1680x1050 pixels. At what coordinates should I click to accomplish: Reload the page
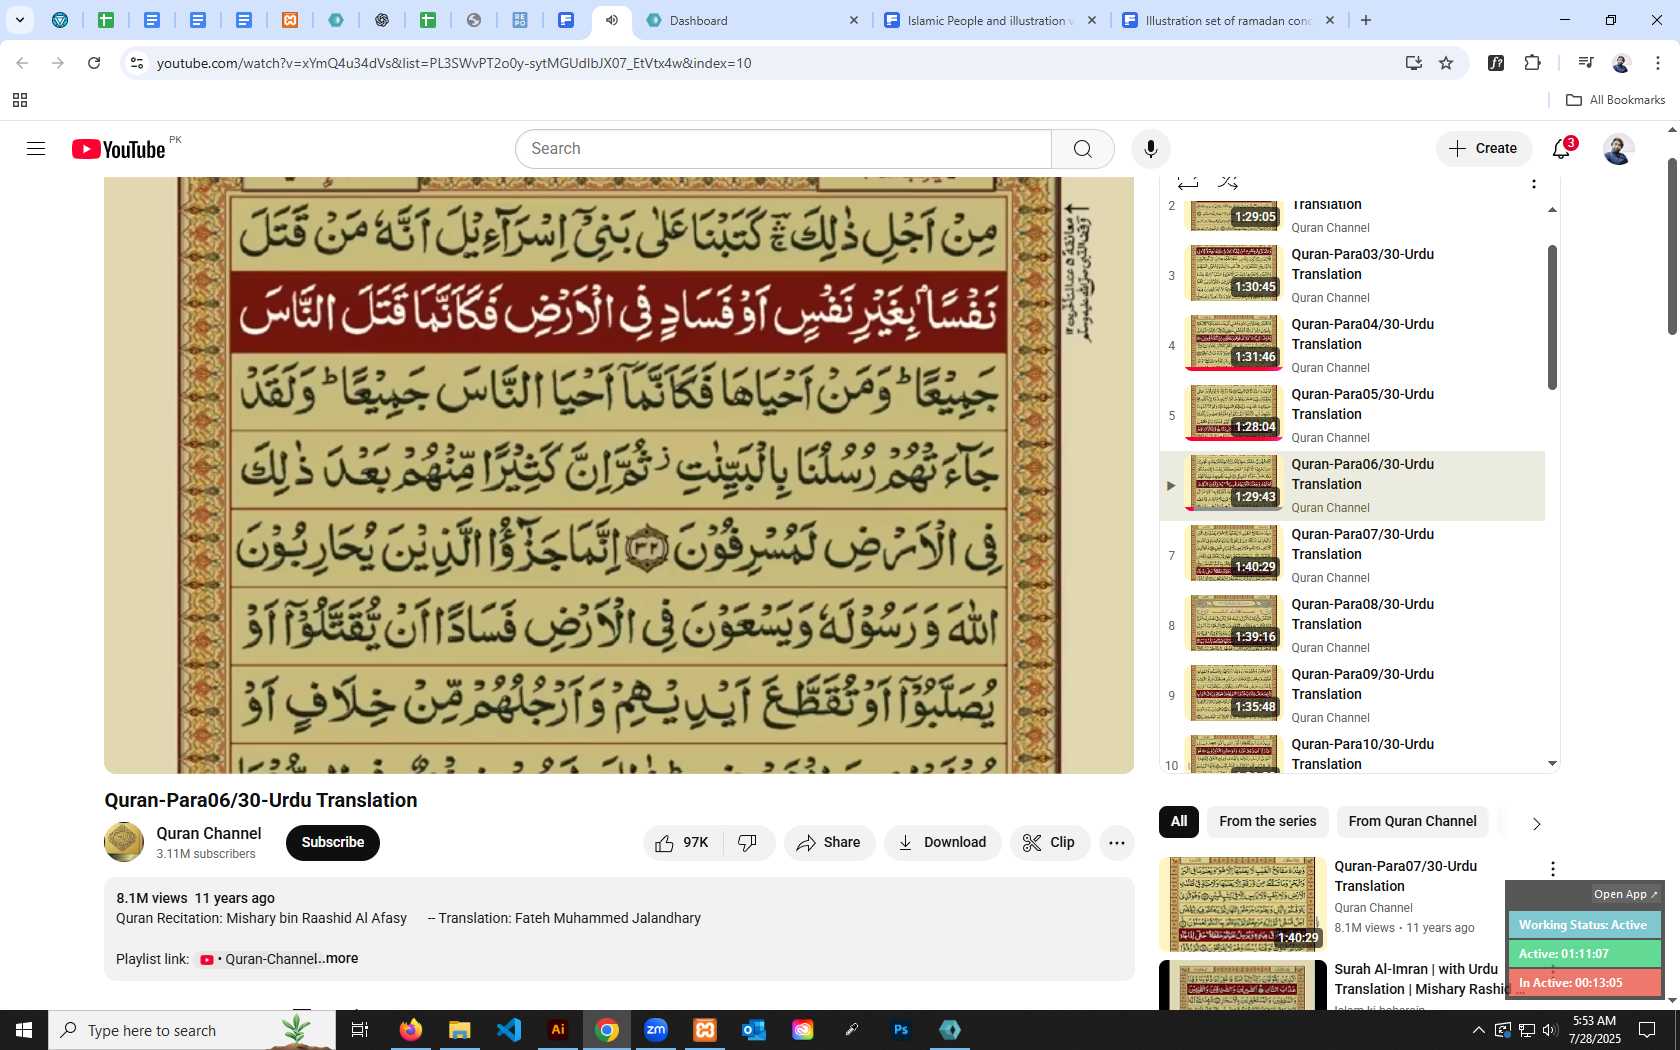point(94,63)
